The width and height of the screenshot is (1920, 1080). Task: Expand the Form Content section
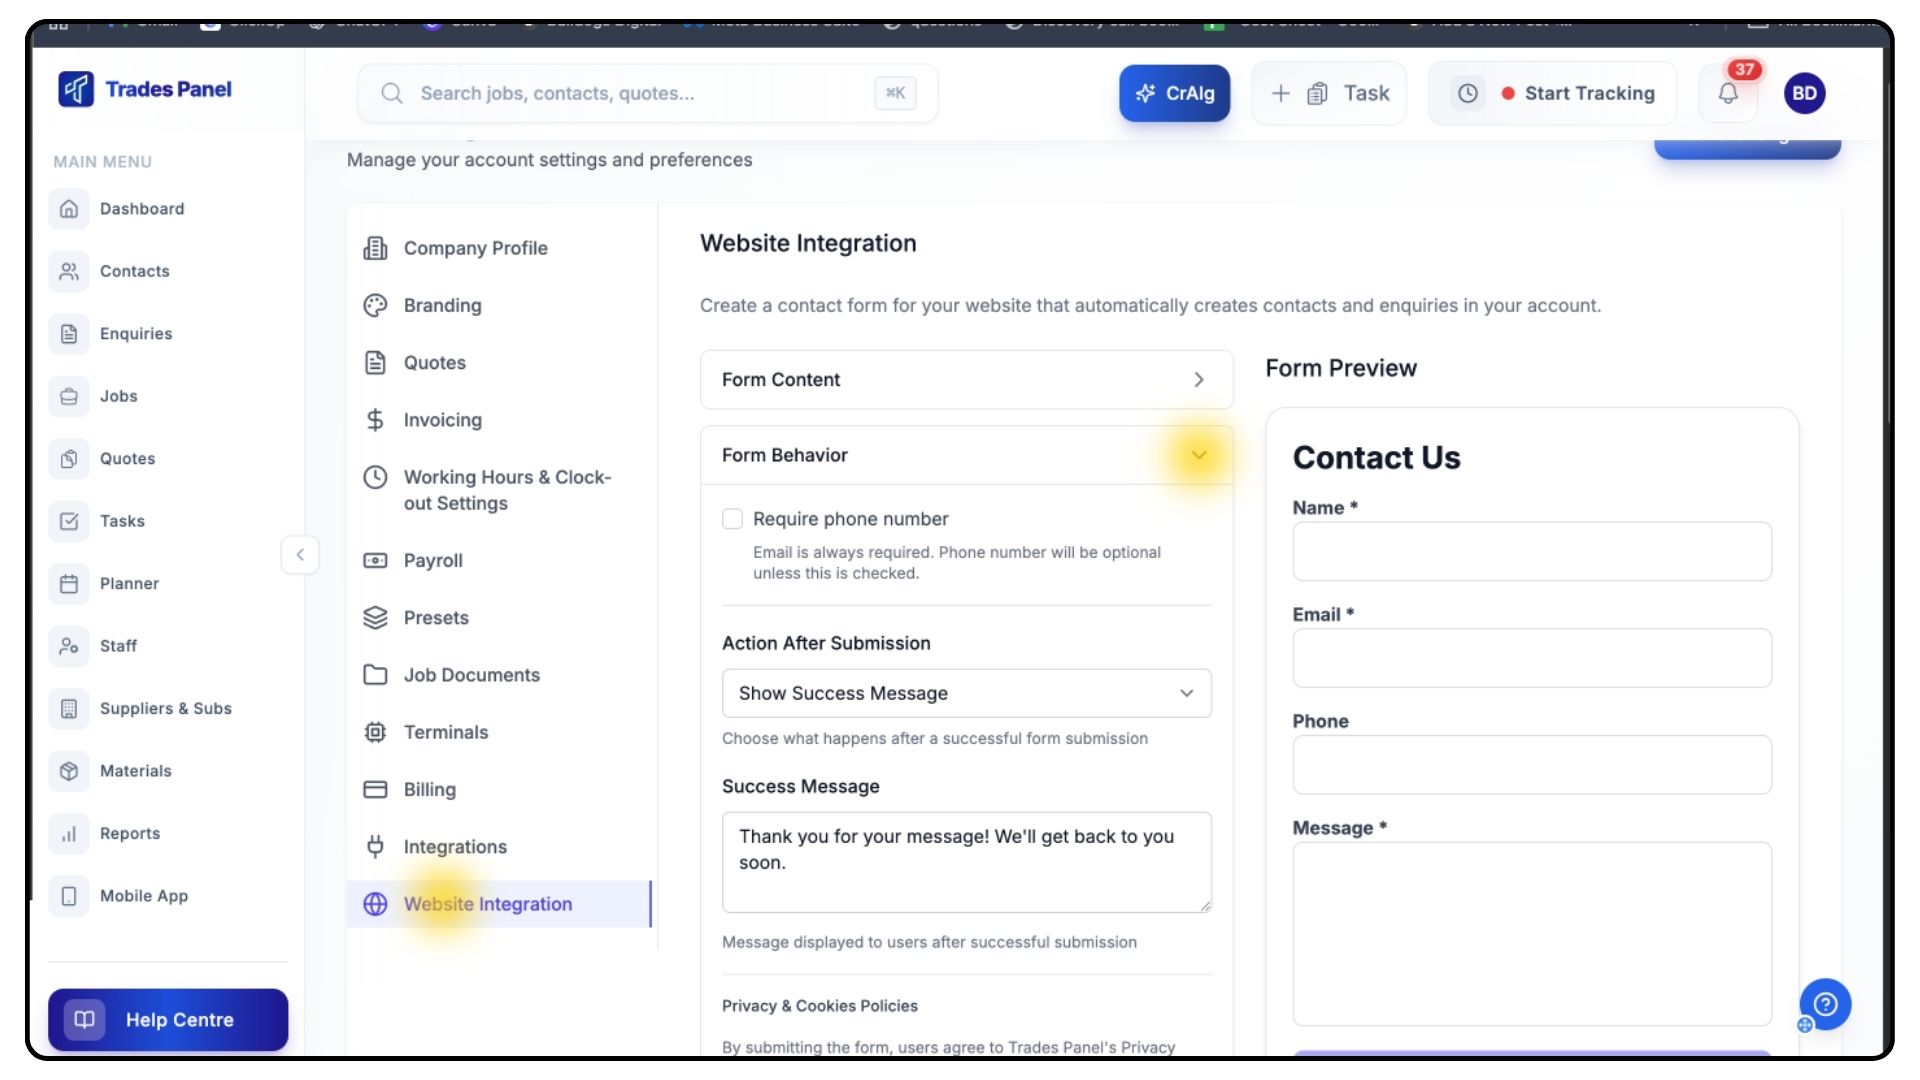[x=966, y=380]
